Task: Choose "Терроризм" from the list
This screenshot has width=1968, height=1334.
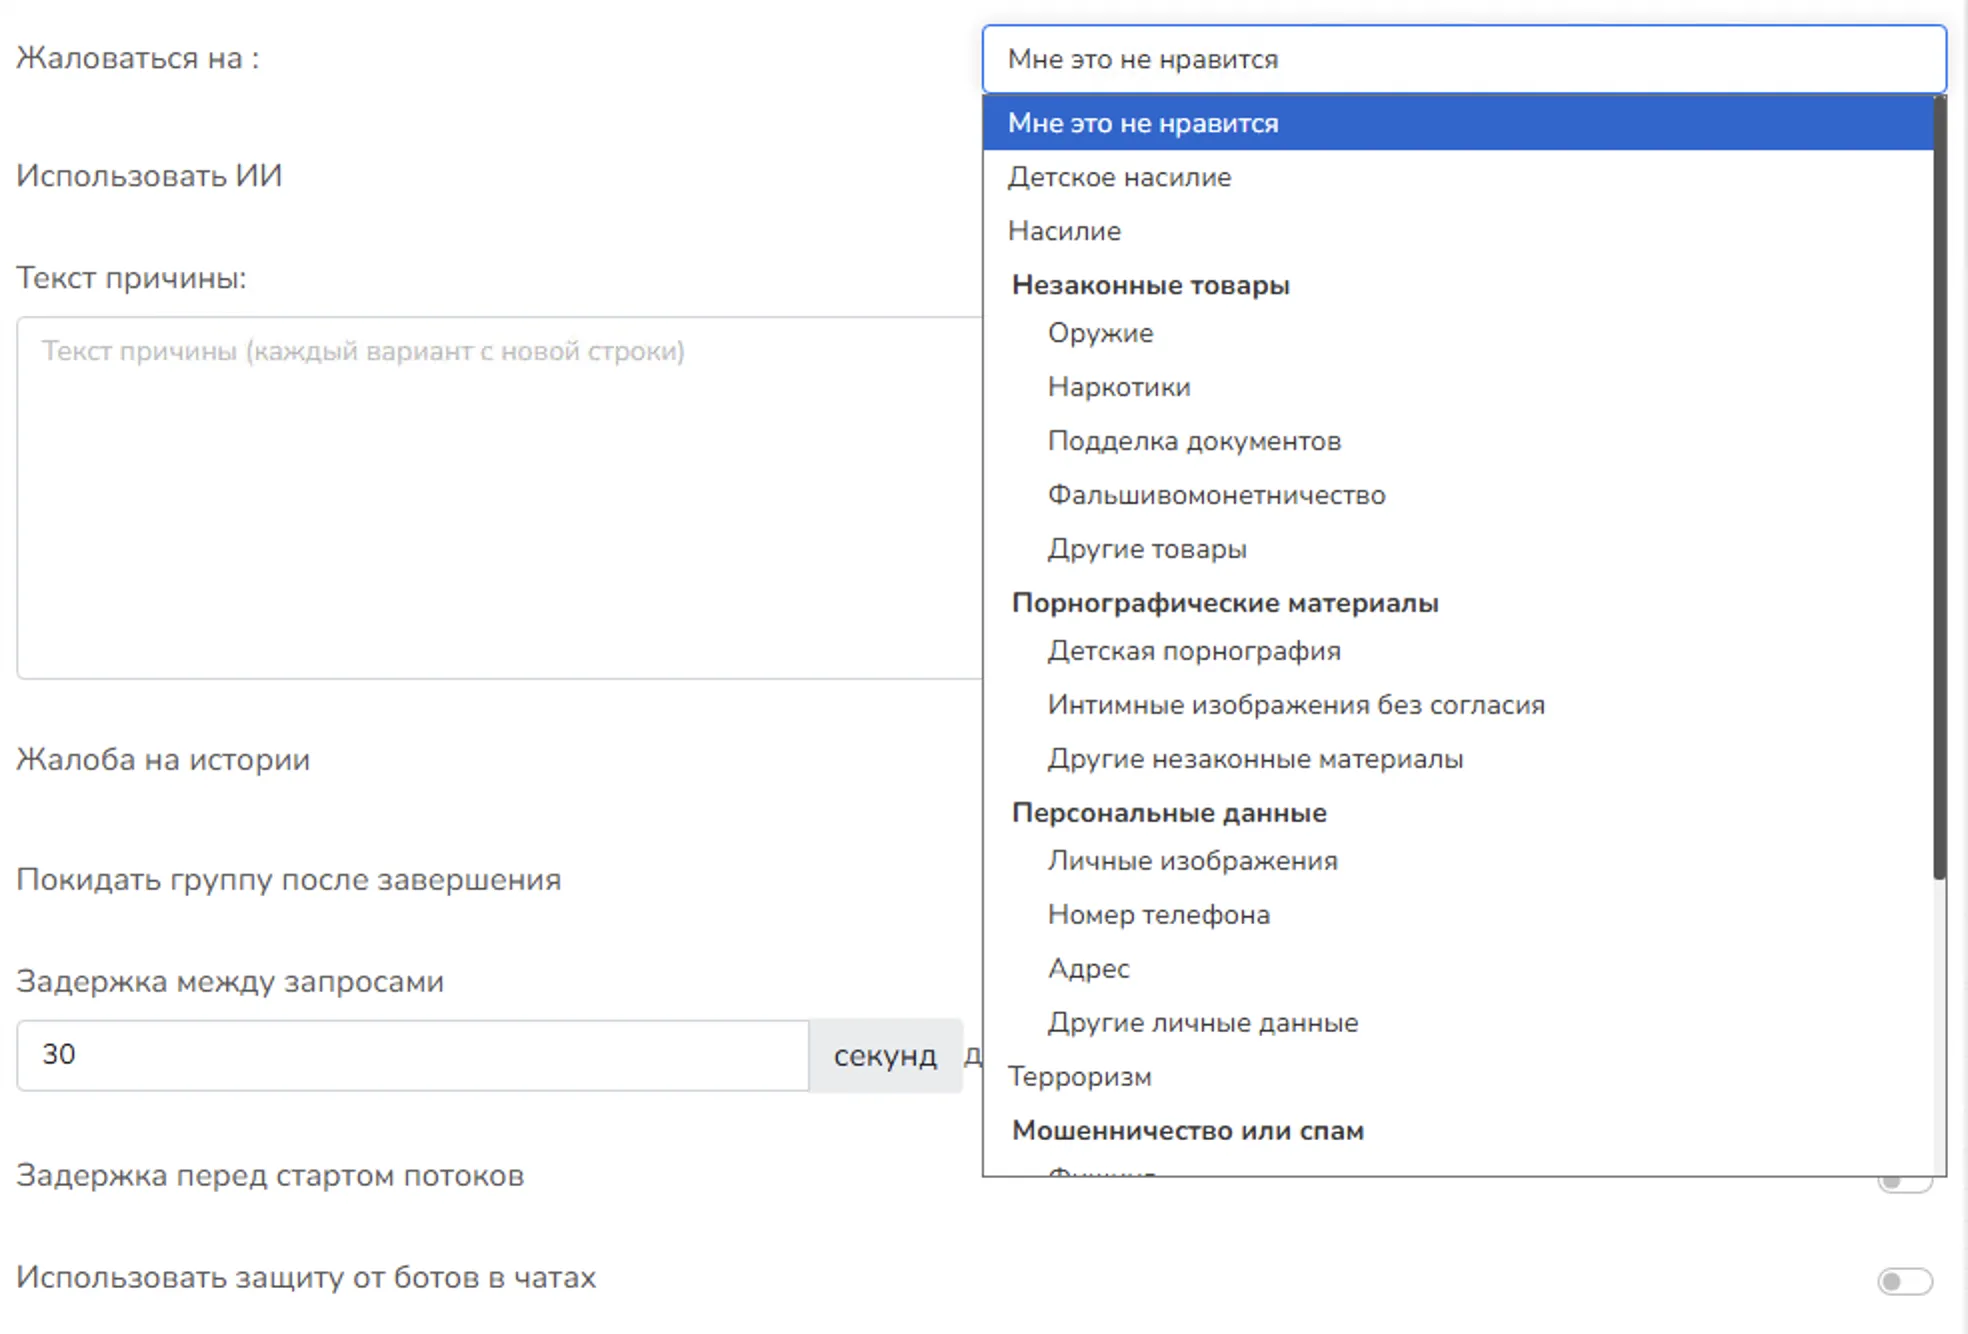Action: 1080,1076
